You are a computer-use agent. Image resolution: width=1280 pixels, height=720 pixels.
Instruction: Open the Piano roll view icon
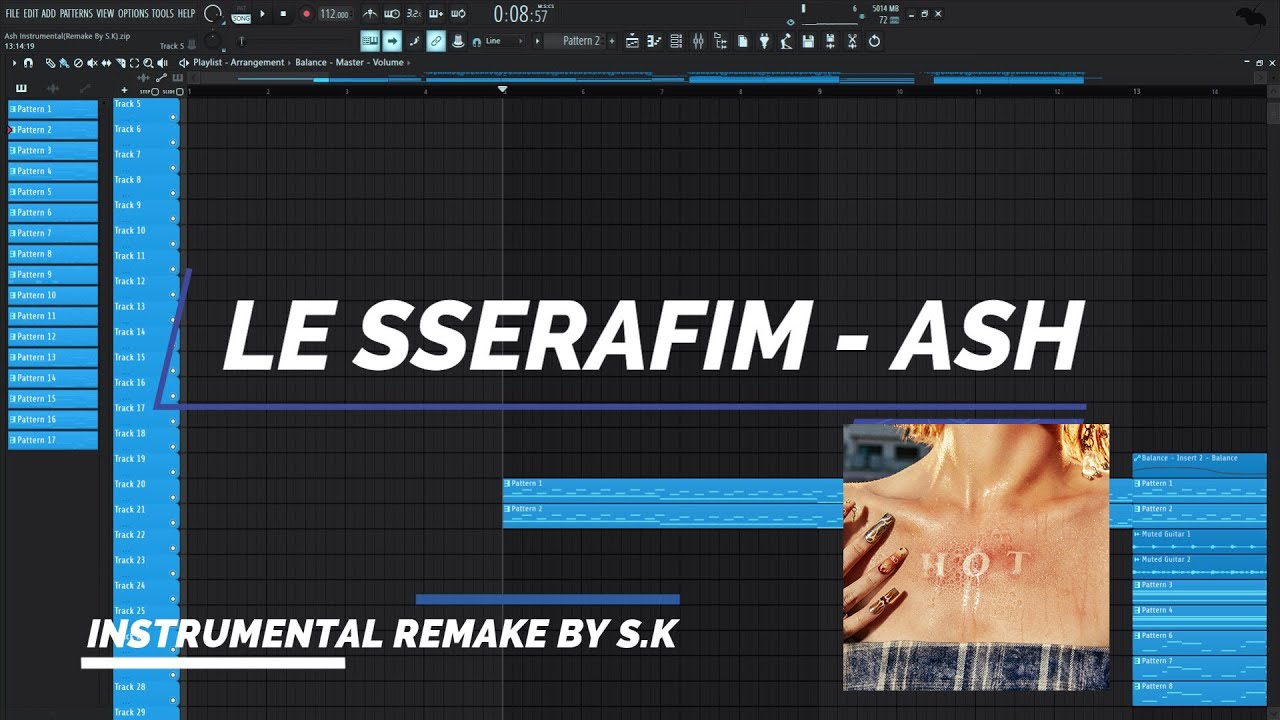click(x=654, y=41)
